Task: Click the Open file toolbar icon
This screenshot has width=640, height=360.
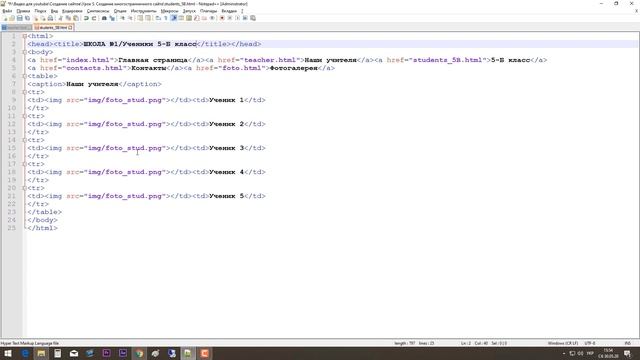Action: coord(12,18)
